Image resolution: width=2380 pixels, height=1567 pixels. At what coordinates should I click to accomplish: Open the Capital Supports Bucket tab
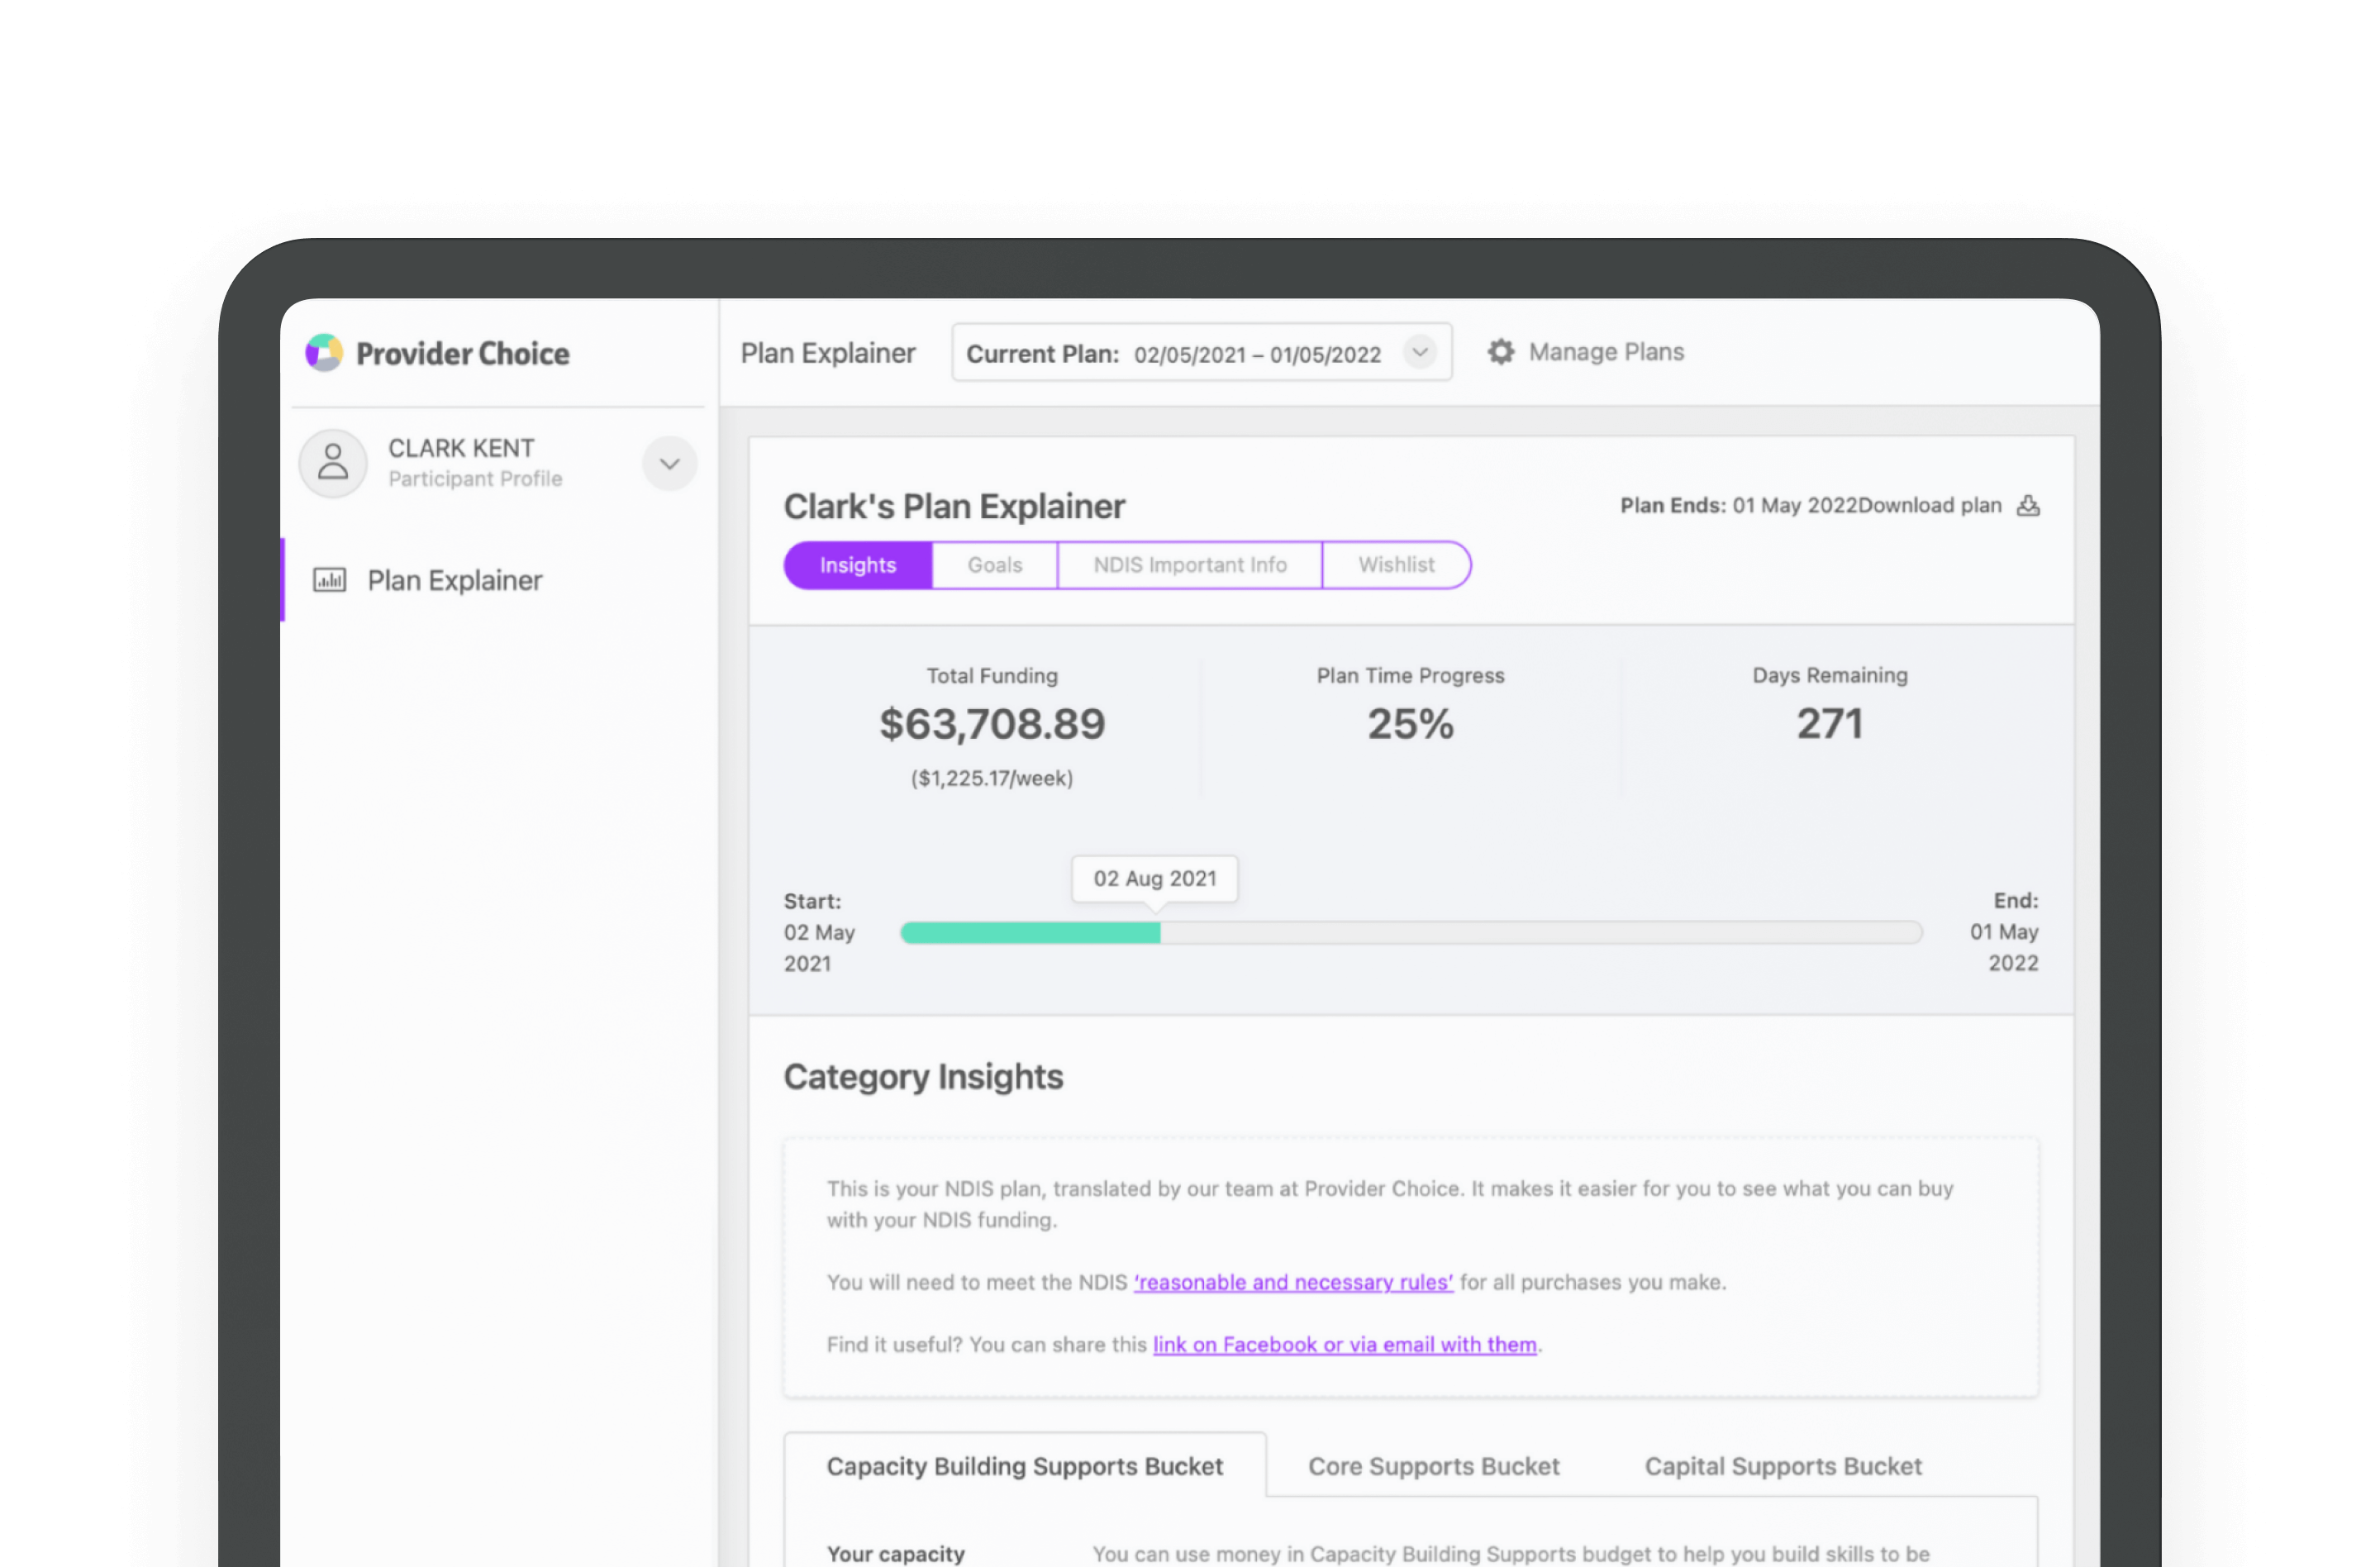click(x=1783, y=1466)
